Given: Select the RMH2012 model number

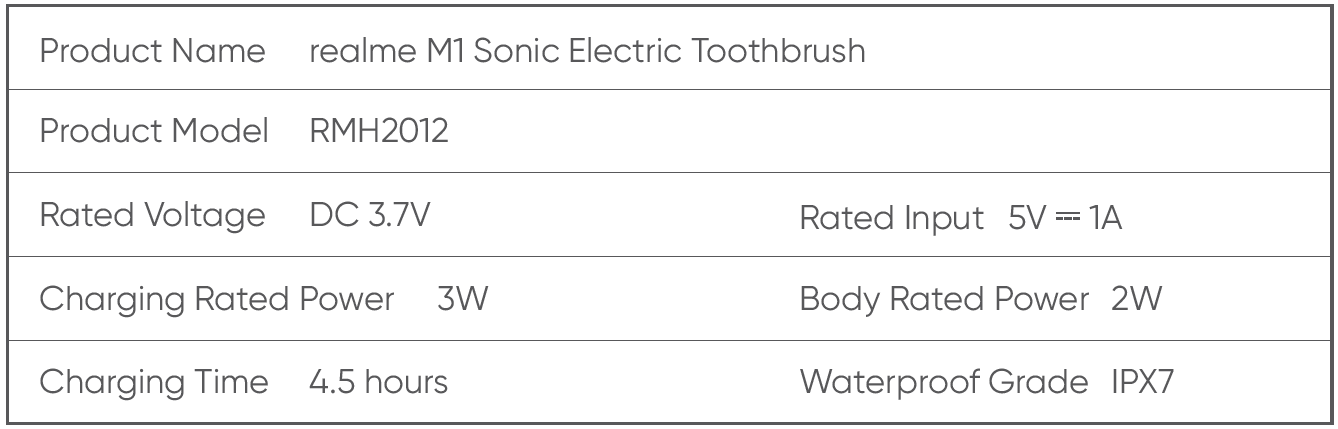Looking at the screenshot, I should [379, 131].
